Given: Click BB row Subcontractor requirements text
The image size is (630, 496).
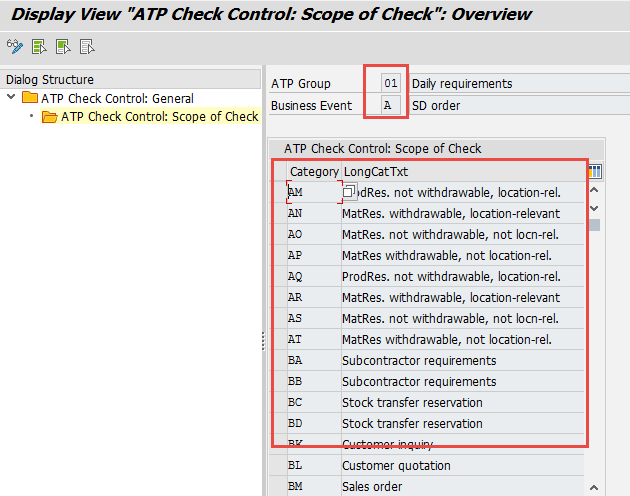Looking at the screenshot, I should [419, 381].
